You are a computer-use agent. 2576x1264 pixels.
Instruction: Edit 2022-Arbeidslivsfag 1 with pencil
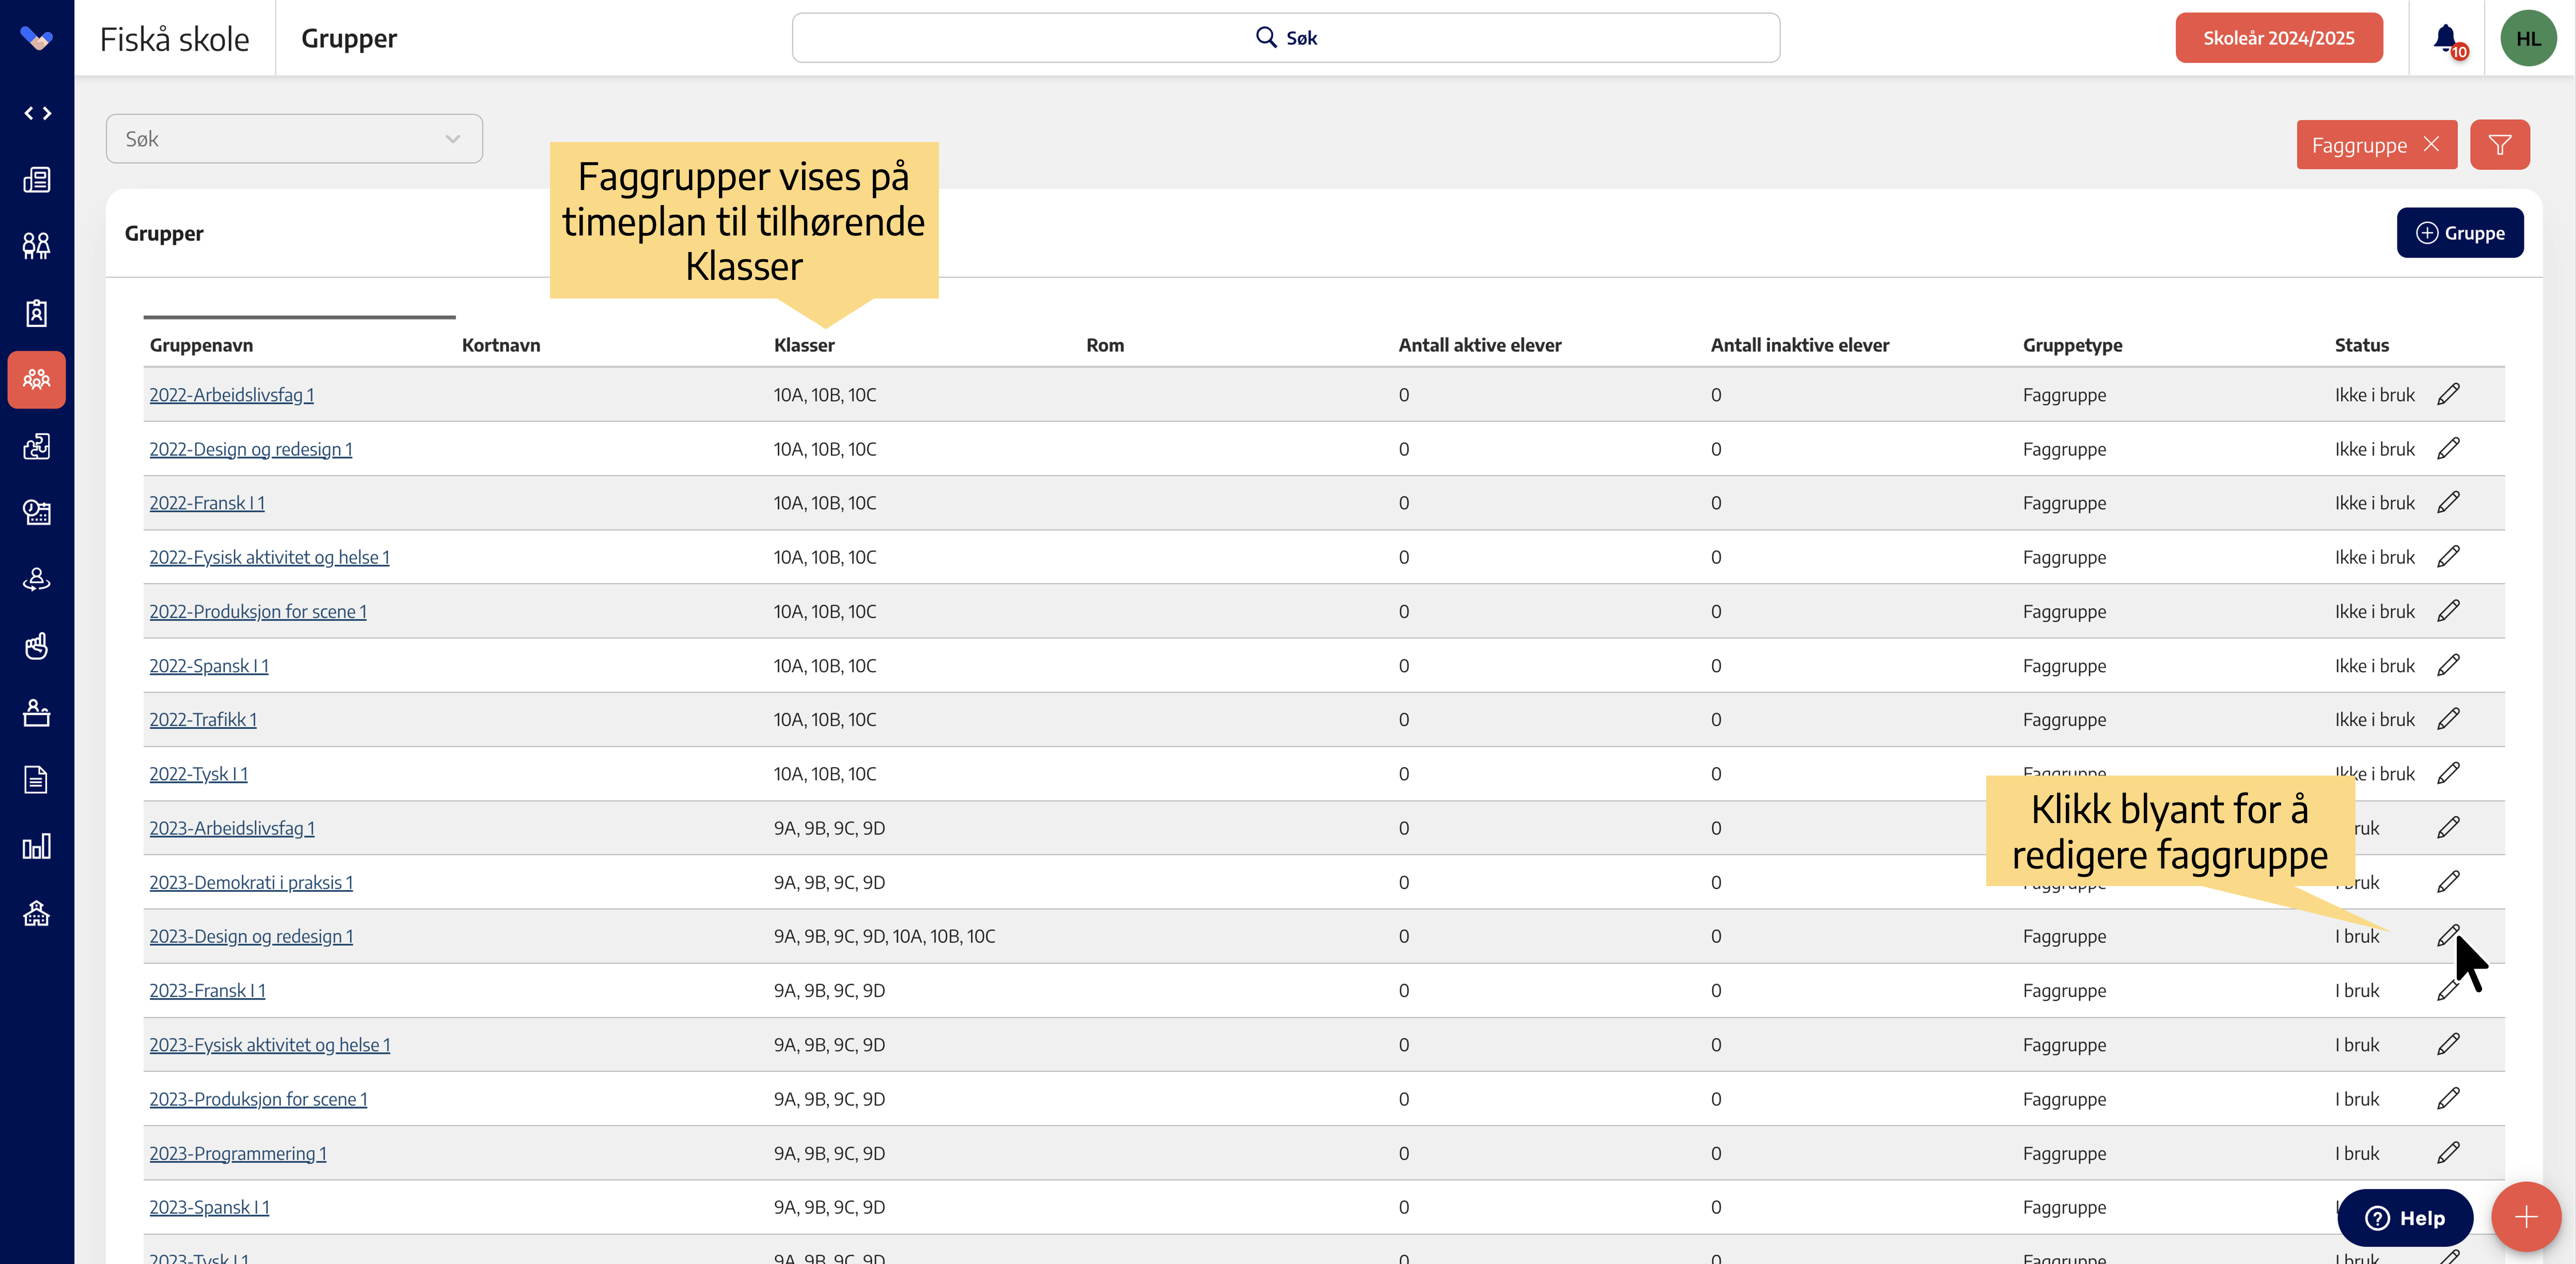coord(2448,394)
